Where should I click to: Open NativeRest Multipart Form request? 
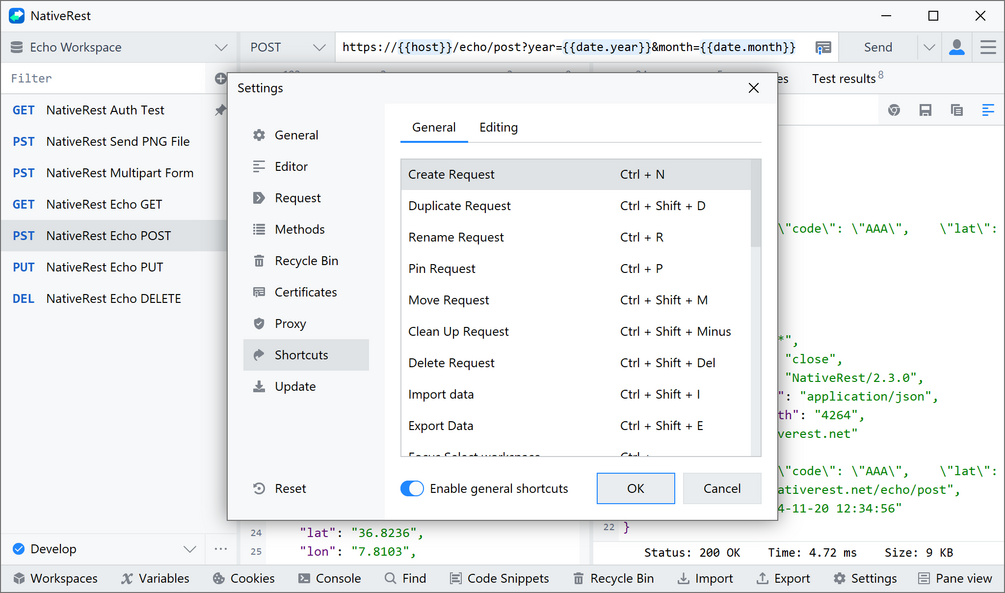(114, 173)
